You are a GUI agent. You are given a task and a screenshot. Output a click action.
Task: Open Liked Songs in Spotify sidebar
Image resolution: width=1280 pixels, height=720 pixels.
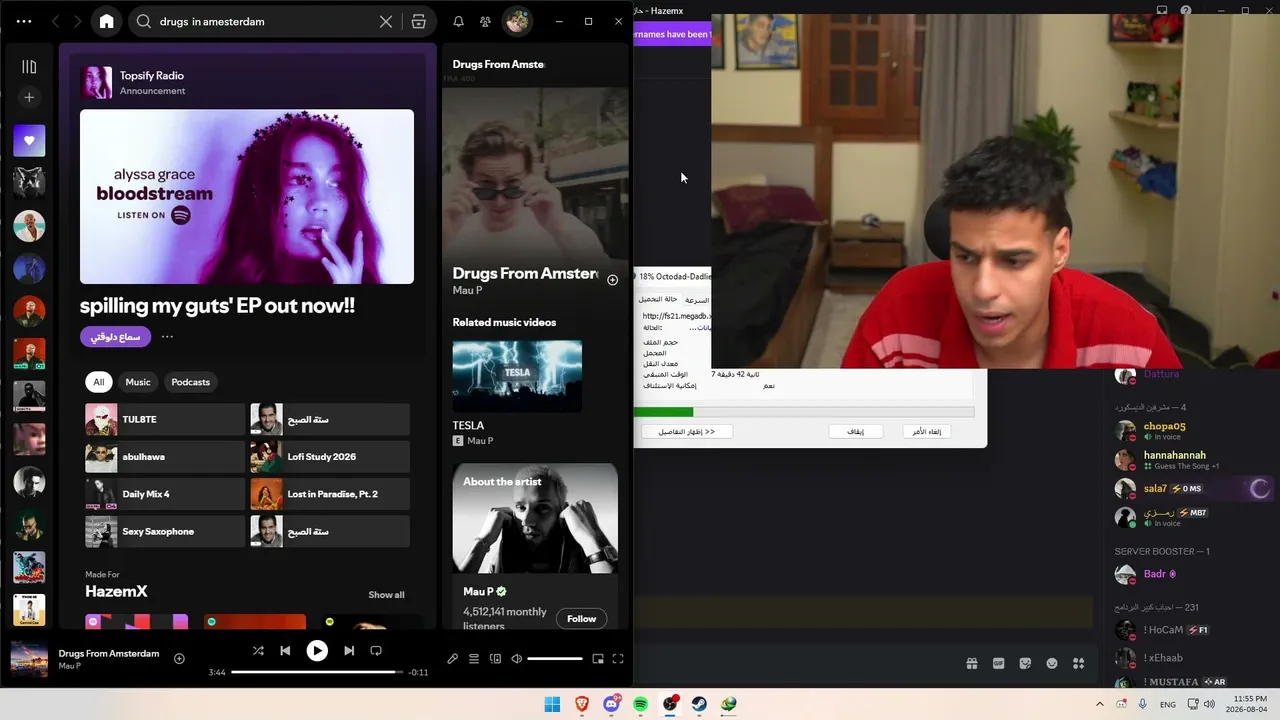[x=29, y=141]
